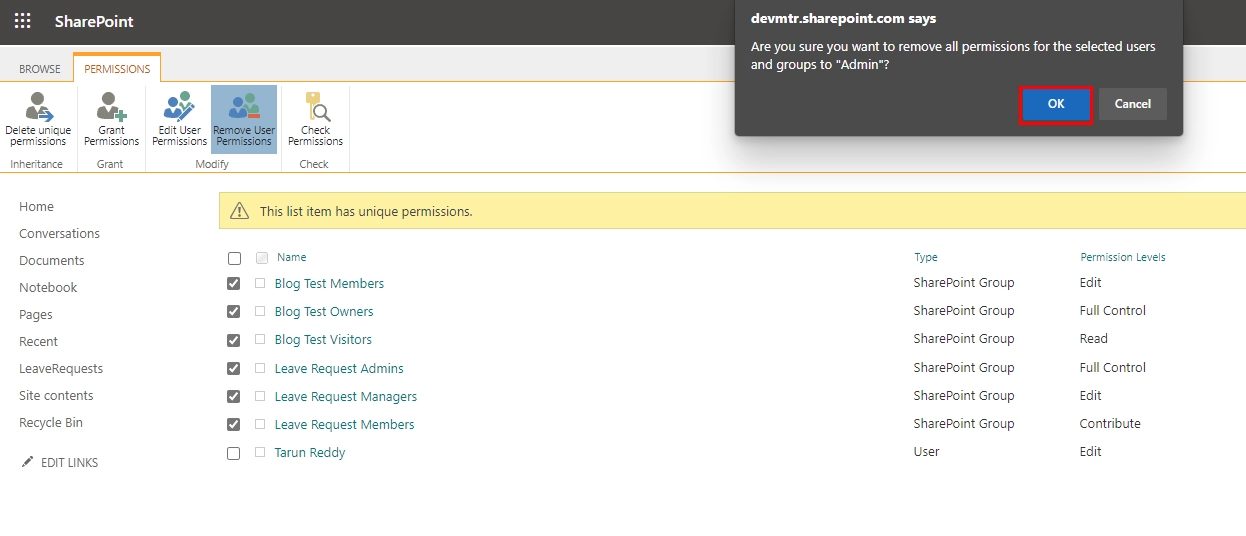Image resolution: width=1246 pixels, height=536 pixels.
Task: Open Site contents in left navigation
Action: tap(56, 396)
